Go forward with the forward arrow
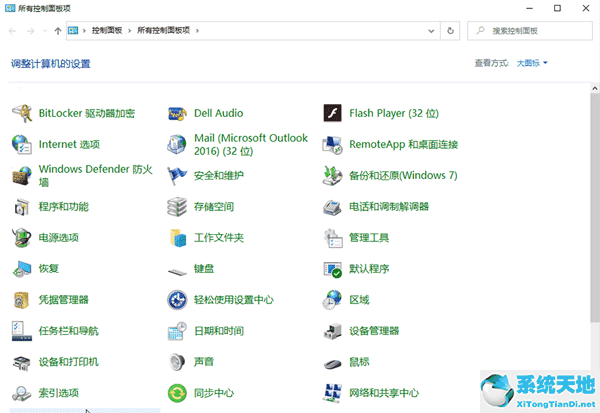 pyautogui.click(x=30, y=31)
